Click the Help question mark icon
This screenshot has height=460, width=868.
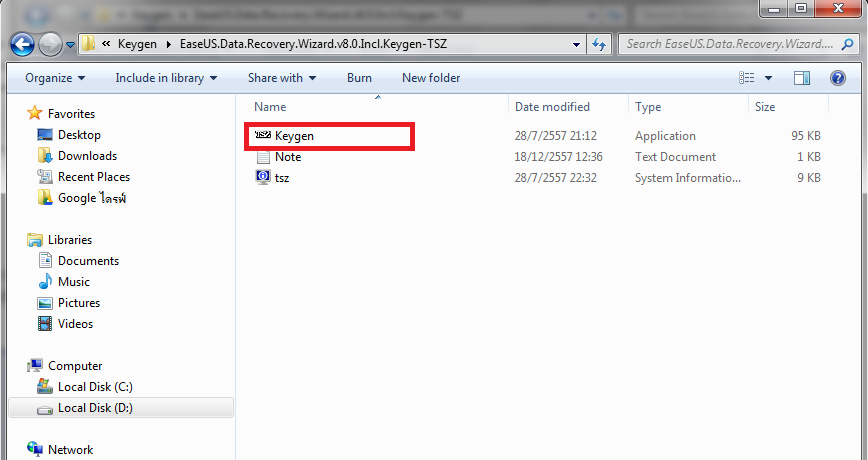pyautogui.click(x=838, y=78)
